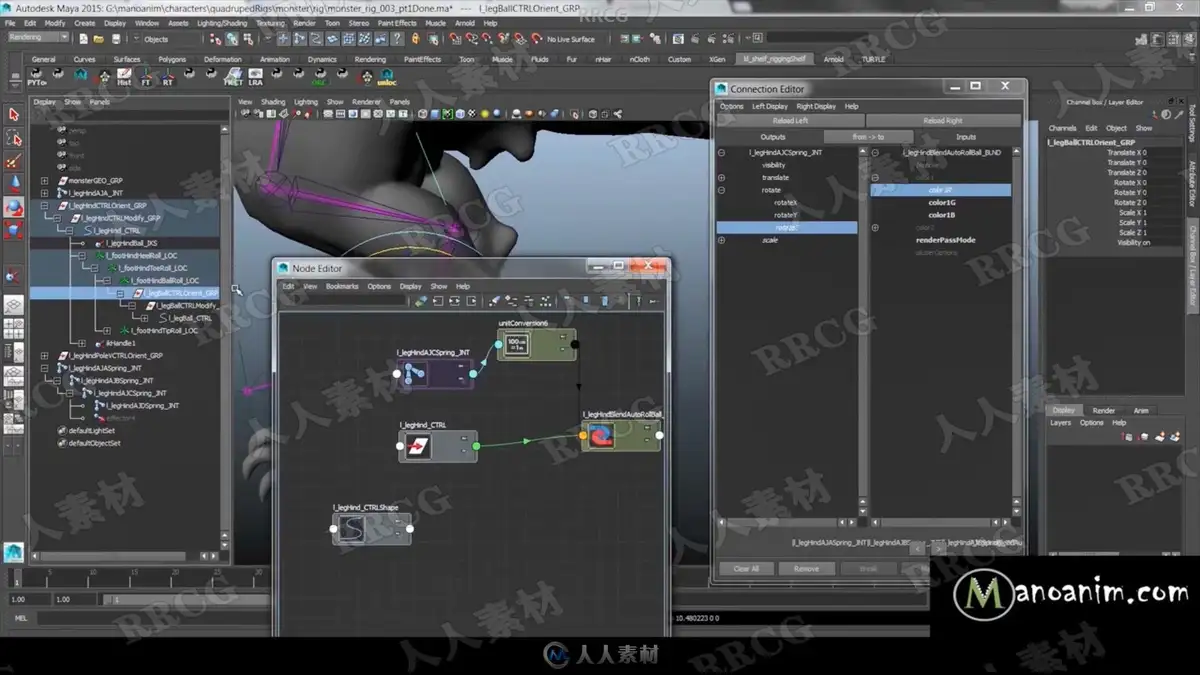The image size is (1200, 675).
Task: Expand translate attribute in Connection Editor outputs
Action: [721, 178]
